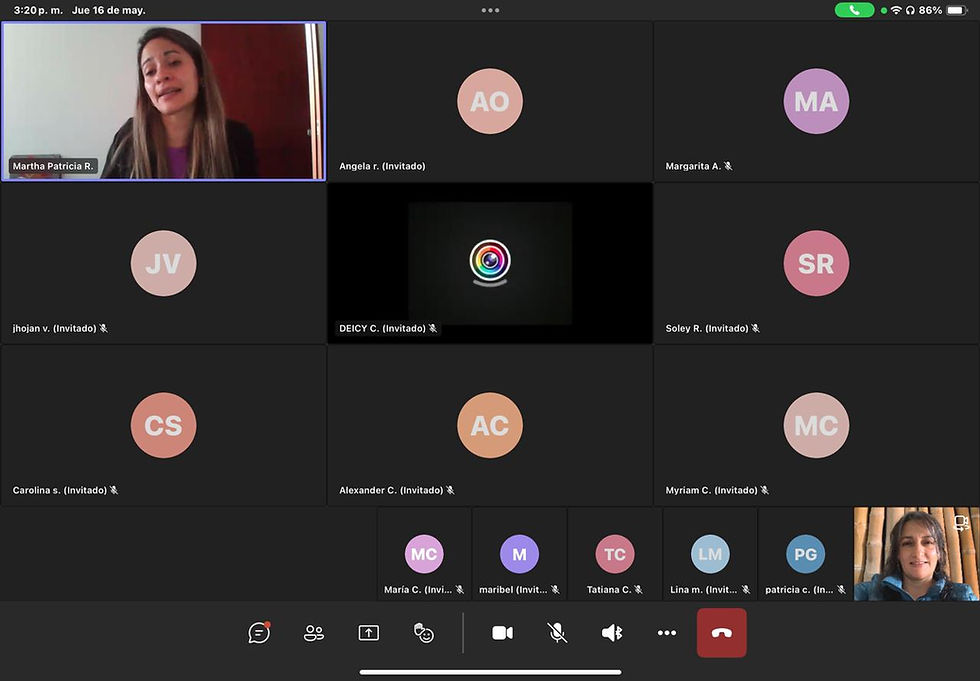Tap the muted mic icon beside jhojan v.
The image size is (980, 681).
(104, 328)
